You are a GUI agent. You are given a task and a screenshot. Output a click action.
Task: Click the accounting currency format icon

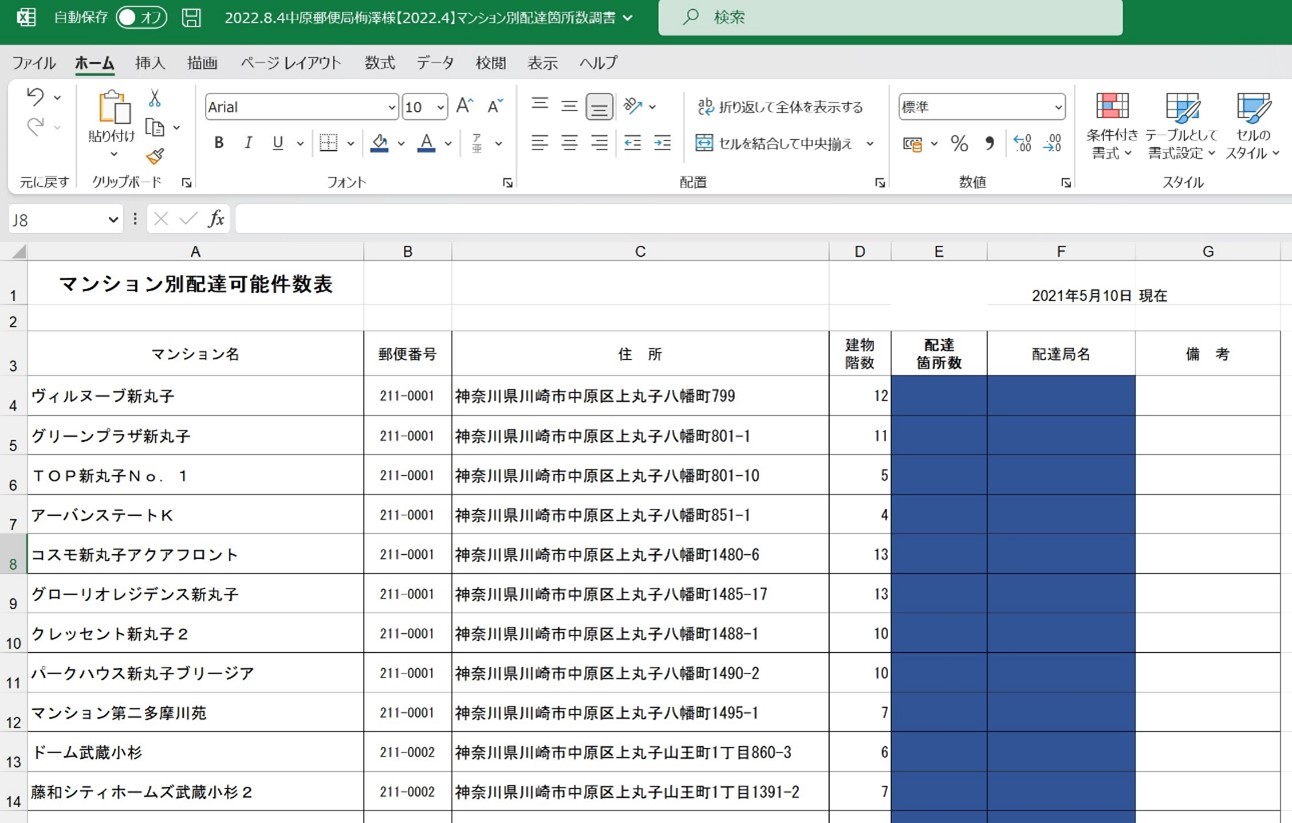[x=913, y=143]
